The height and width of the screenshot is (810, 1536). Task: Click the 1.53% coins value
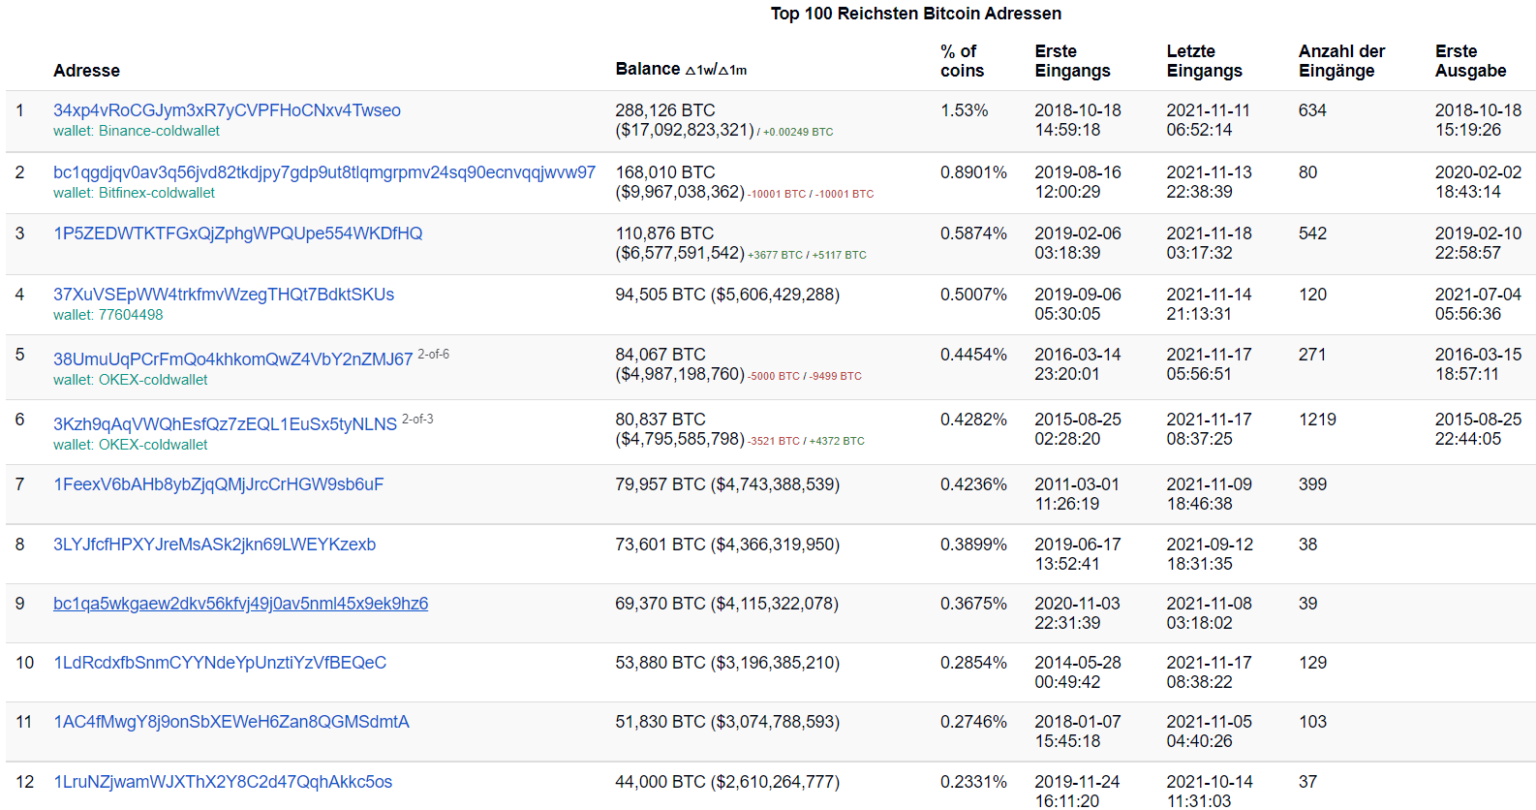(x=964, y=110)
